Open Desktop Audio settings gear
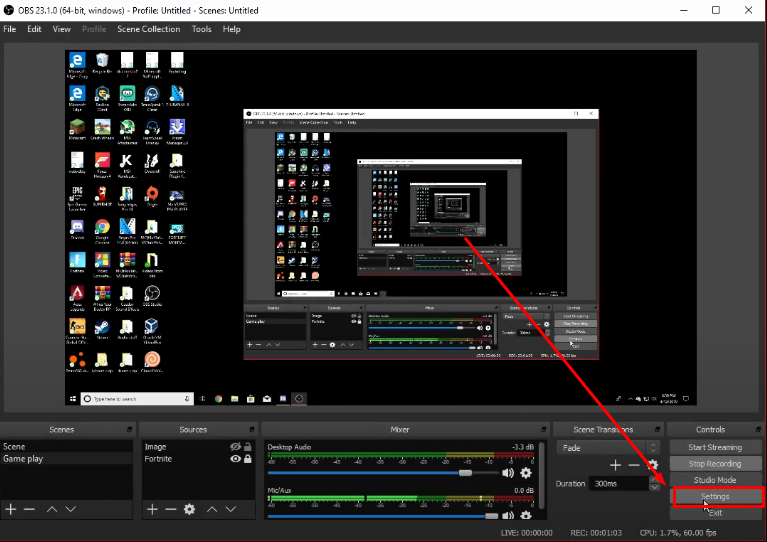This screenshot has width=767, height=542. pyautogui.click(x=526, y=473)
